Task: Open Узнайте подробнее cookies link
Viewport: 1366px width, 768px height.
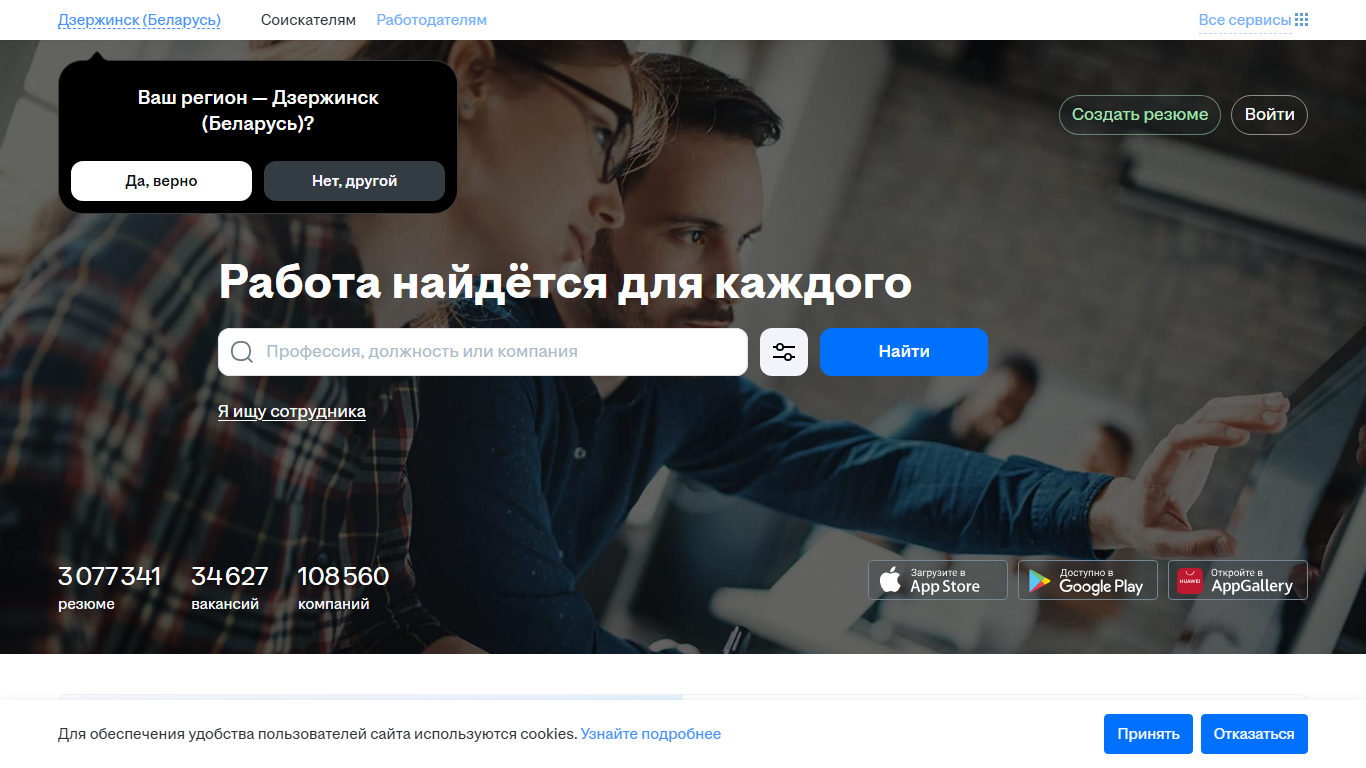Action: coord(651,734)
